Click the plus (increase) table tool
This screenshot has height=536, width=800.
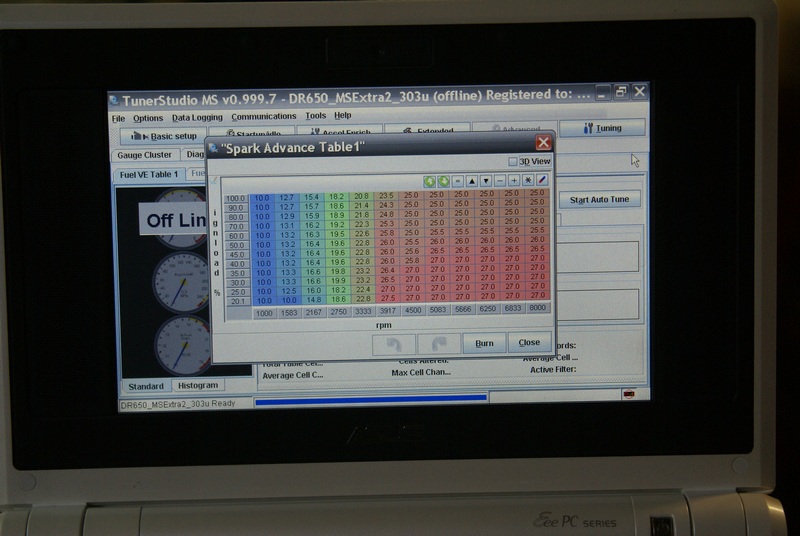pyautogui.click(x=514, y=181)
